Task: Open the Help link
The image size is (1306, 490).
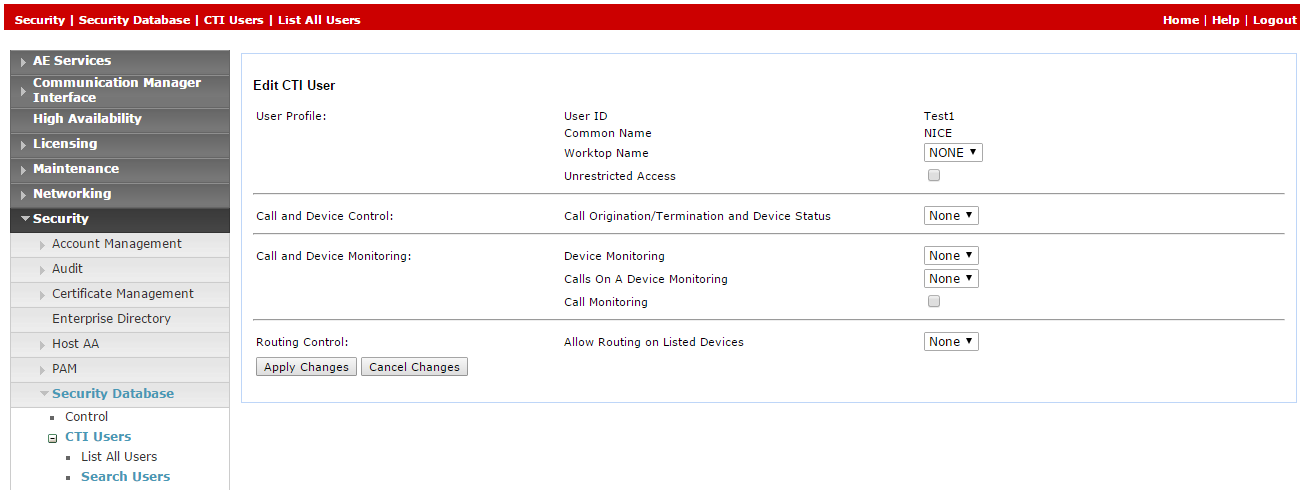Action: (1225, 20)
